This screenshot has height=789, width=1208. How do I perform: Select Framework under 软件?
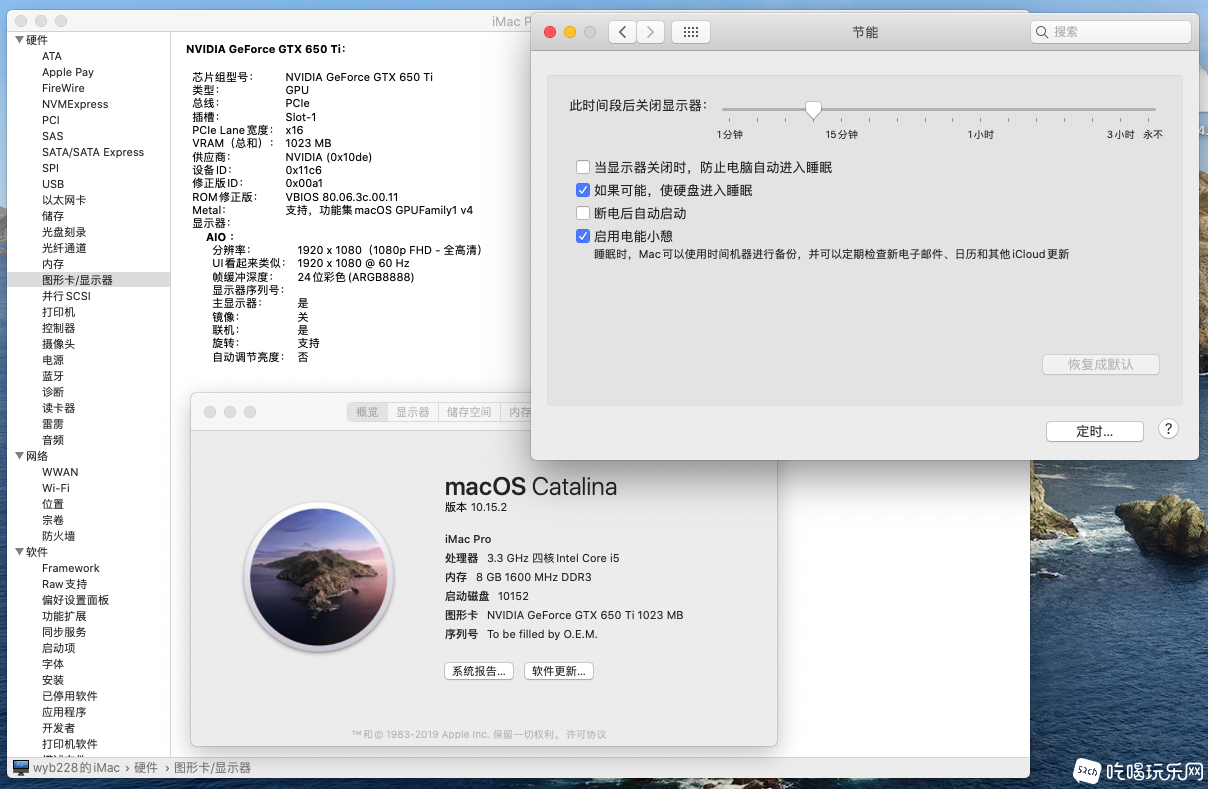click(x=71, y=568)
